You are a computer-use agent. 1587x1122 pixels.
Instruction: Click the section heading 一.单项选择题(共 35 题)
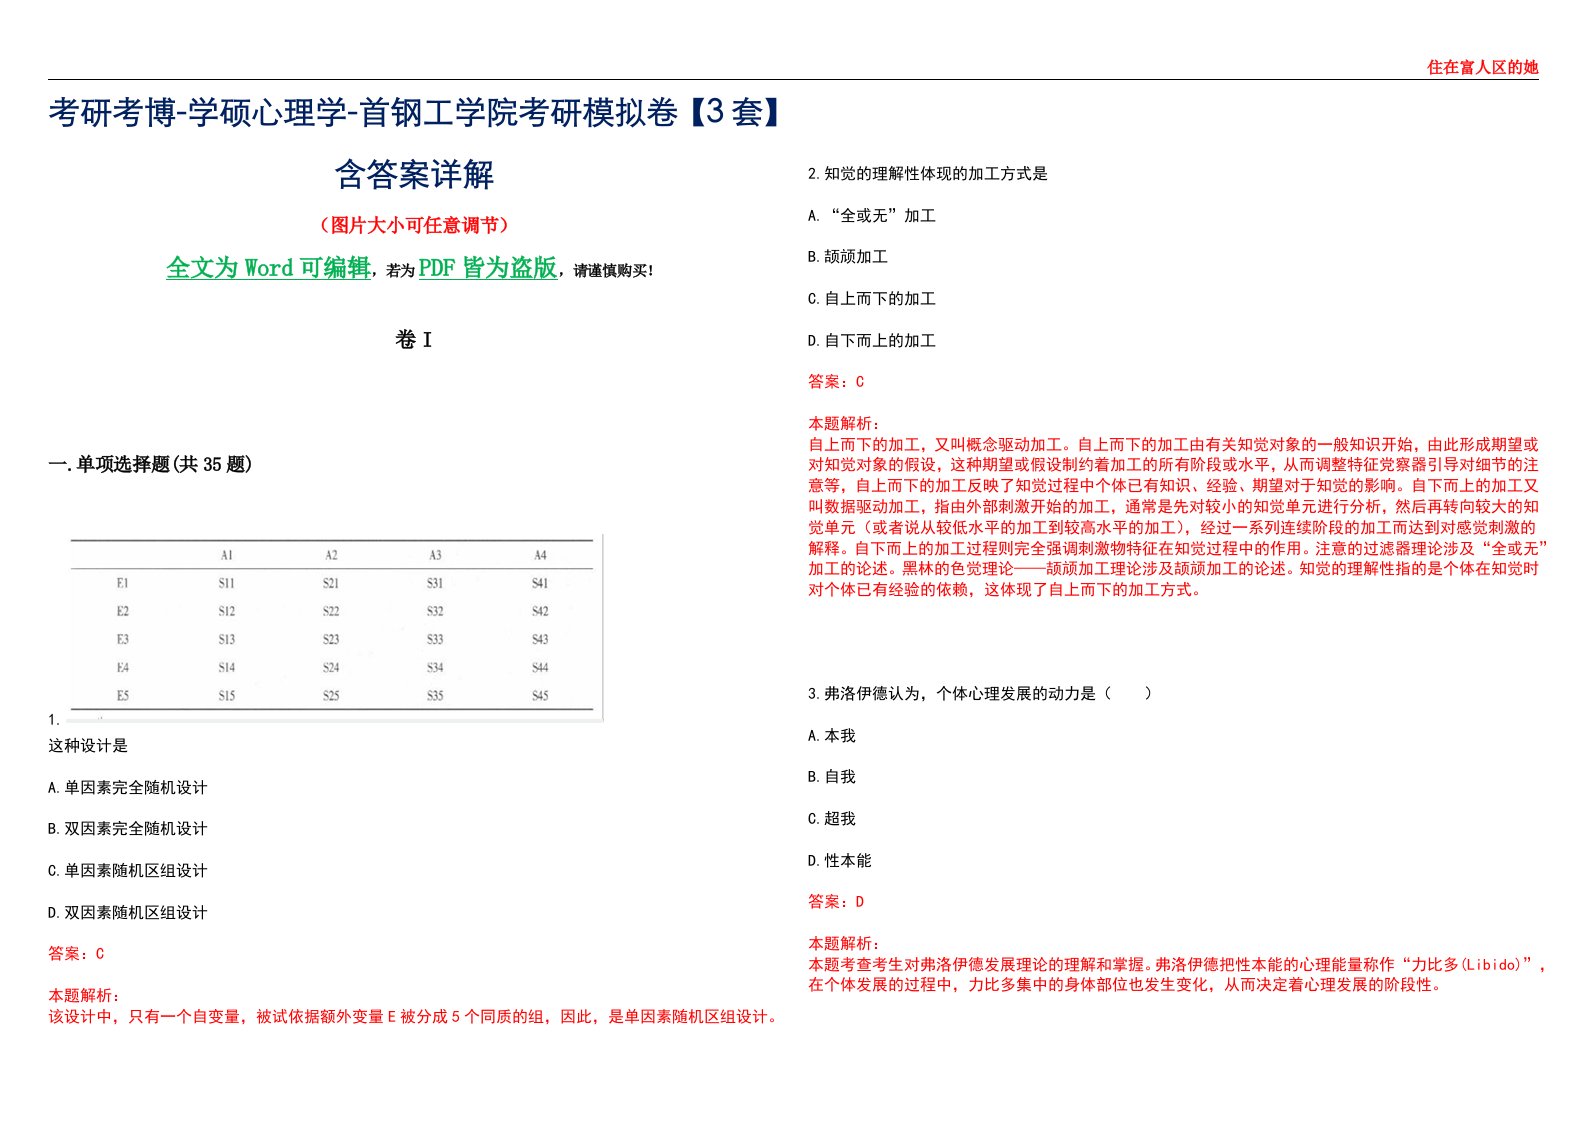(150, 464)
